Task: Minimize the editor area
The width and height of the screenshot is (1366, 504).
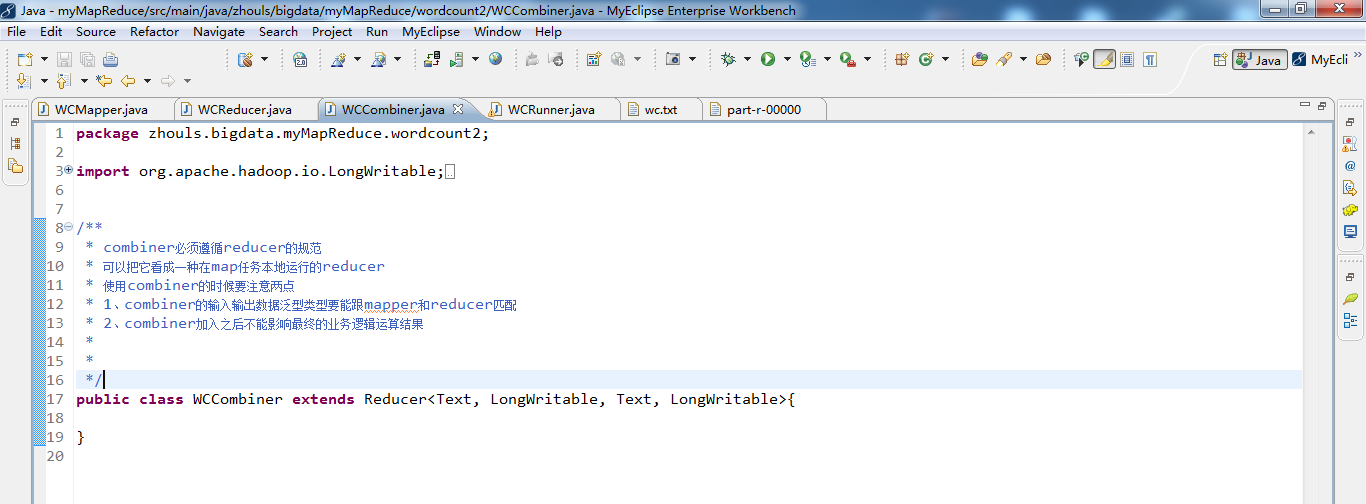Action: [x=1304, y=104]
